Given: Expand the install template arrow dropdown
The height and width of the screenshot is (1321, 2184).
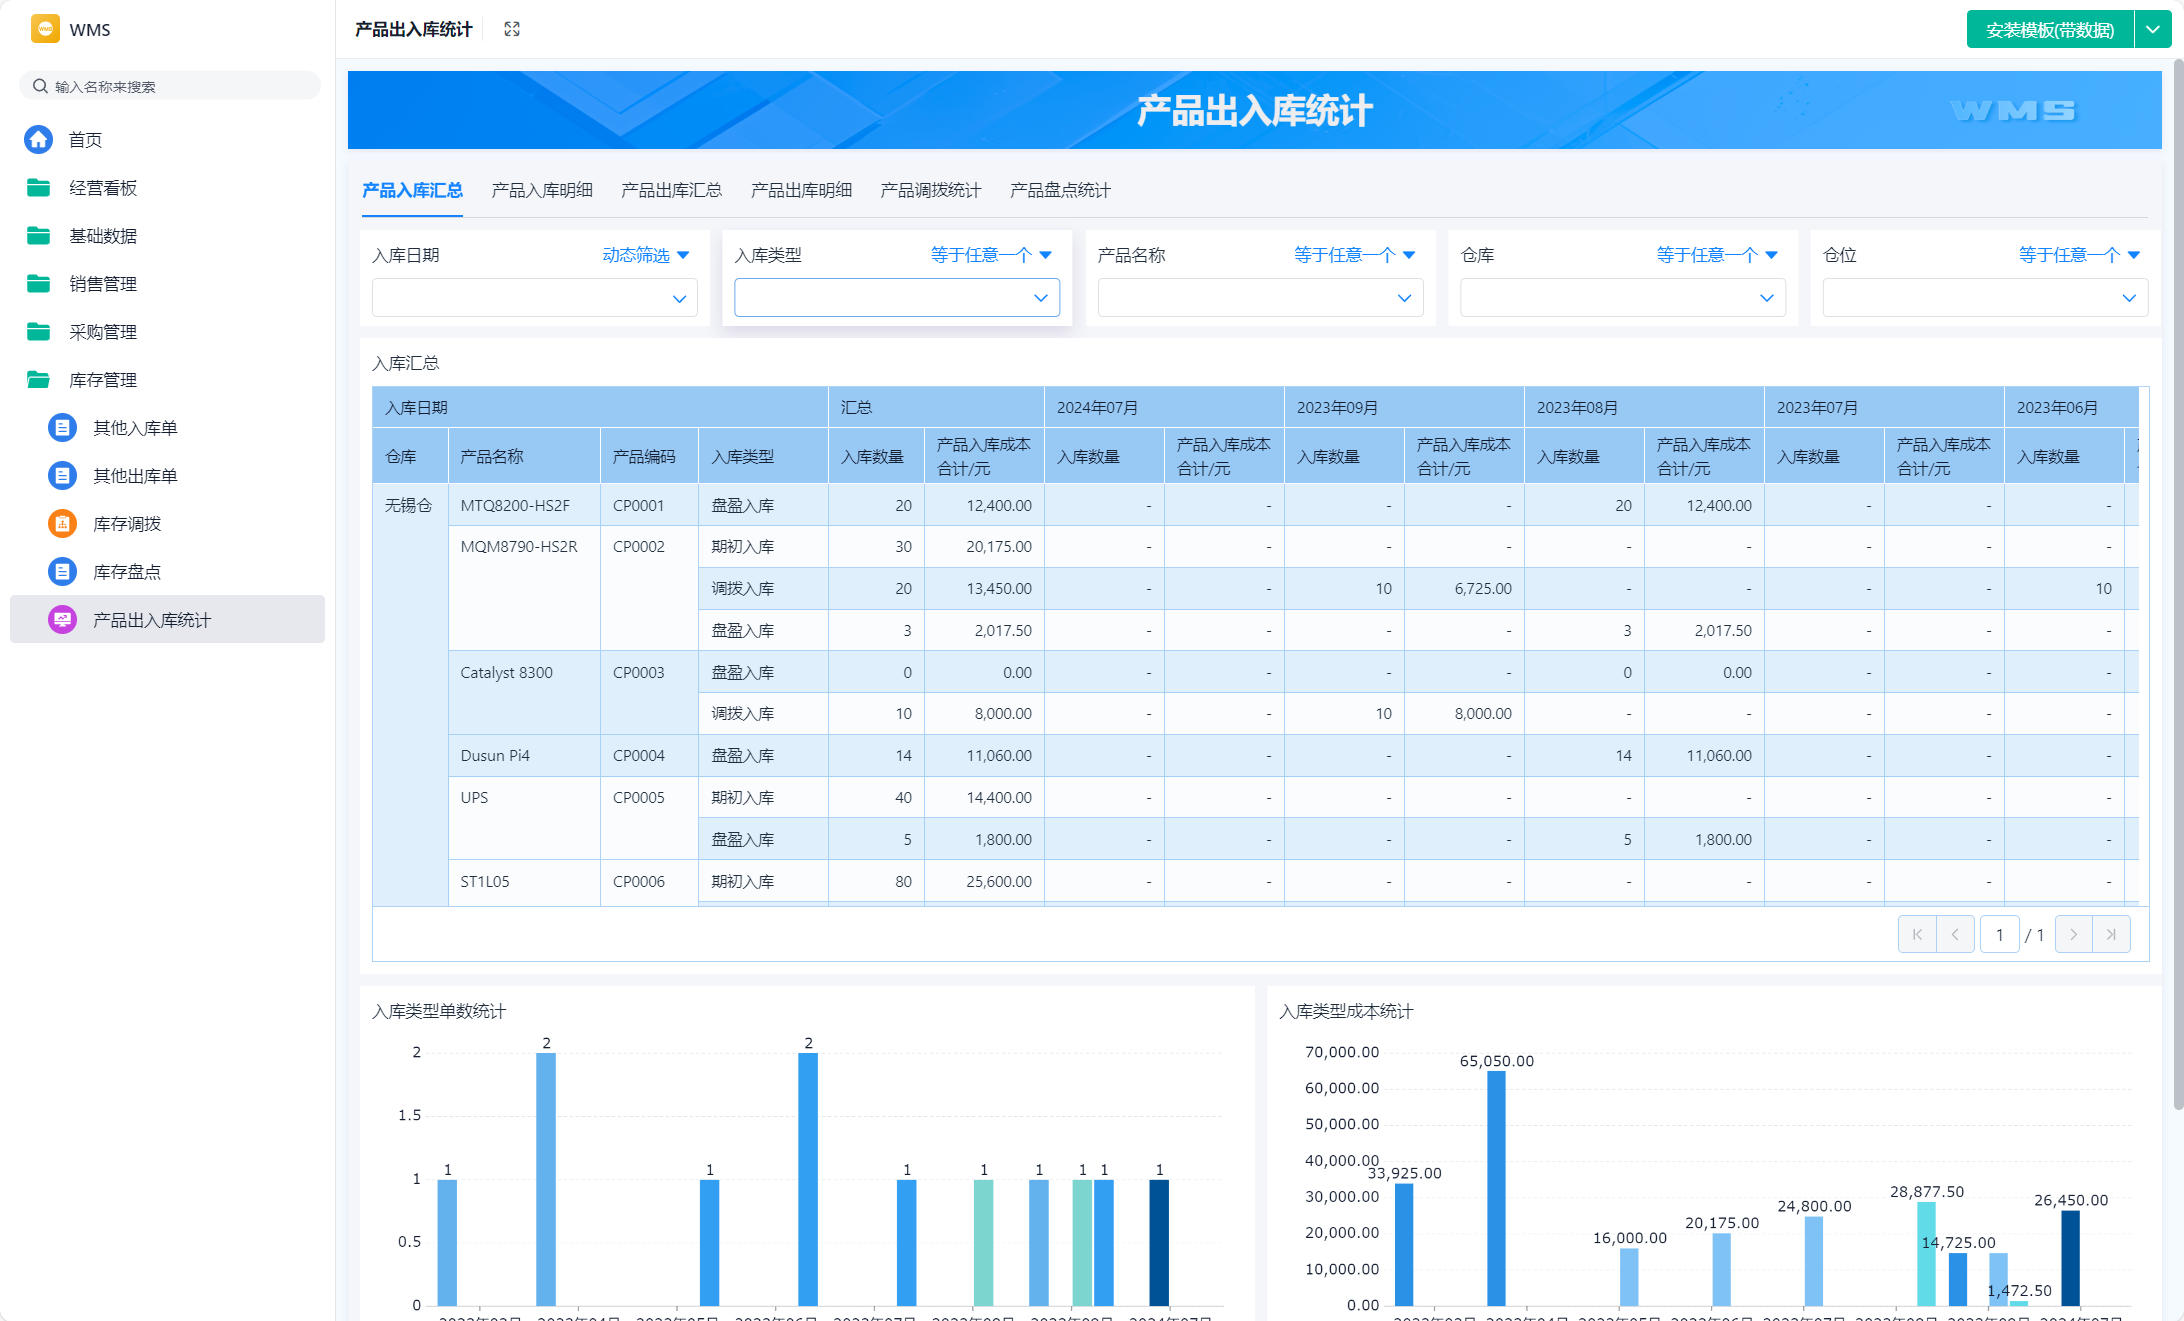Looking at the screenshot, I should coord(2153,29).
